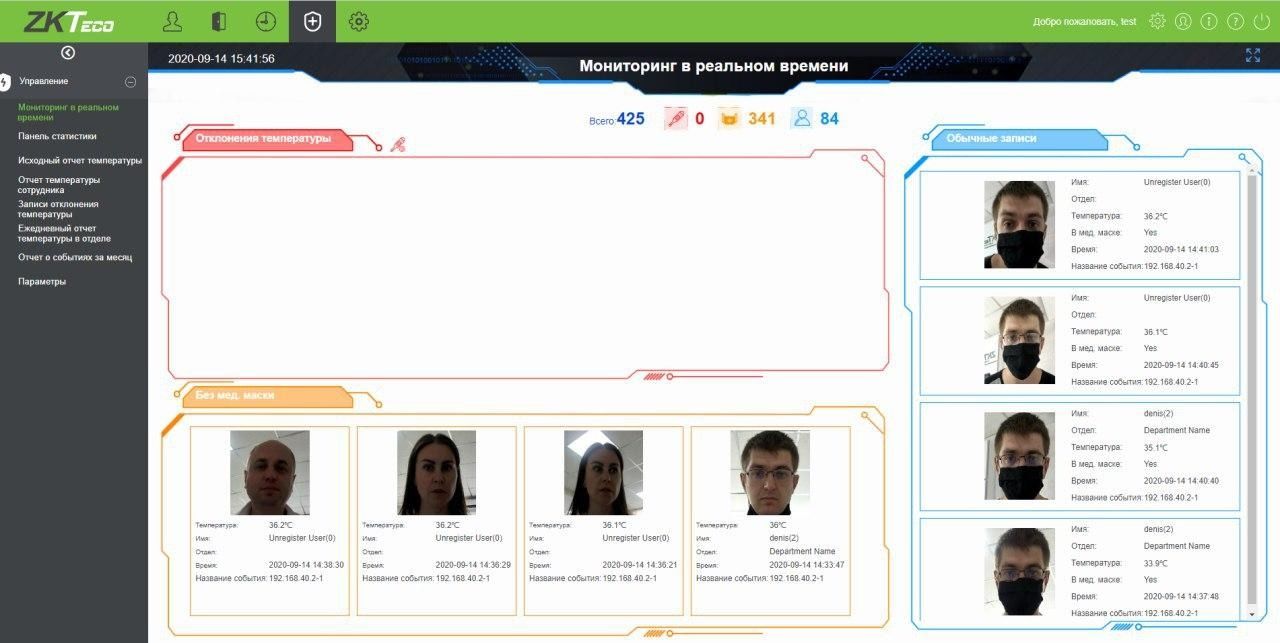Select the shield temperature detection module

312,21
